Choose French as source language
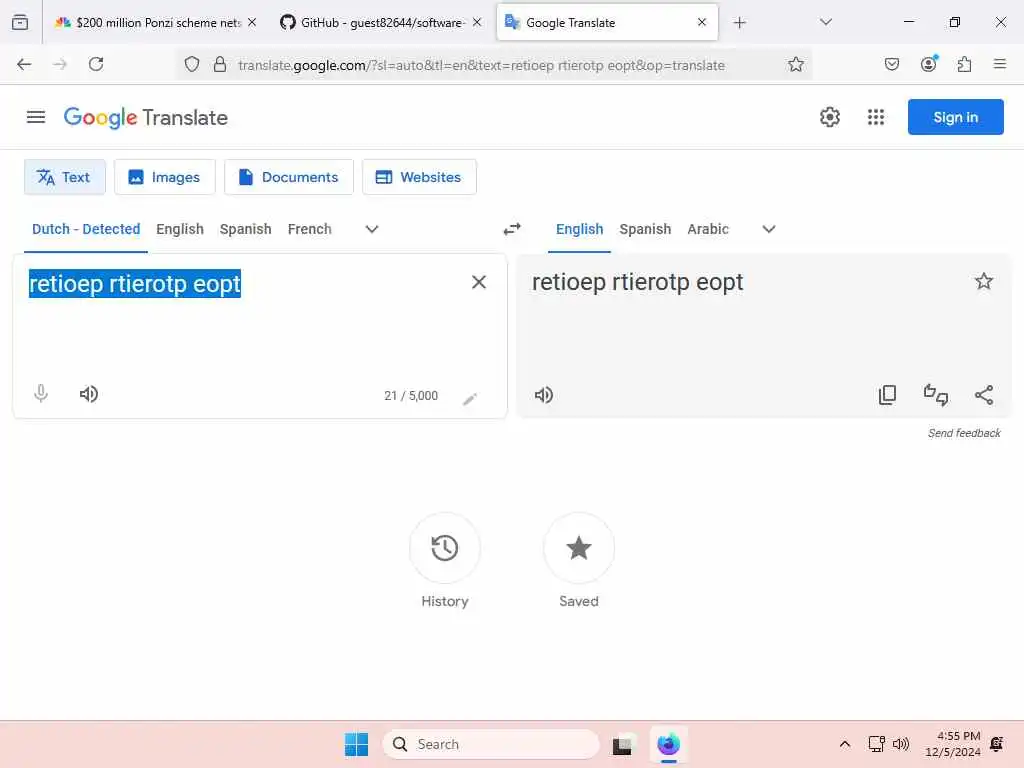 (310, 229)
